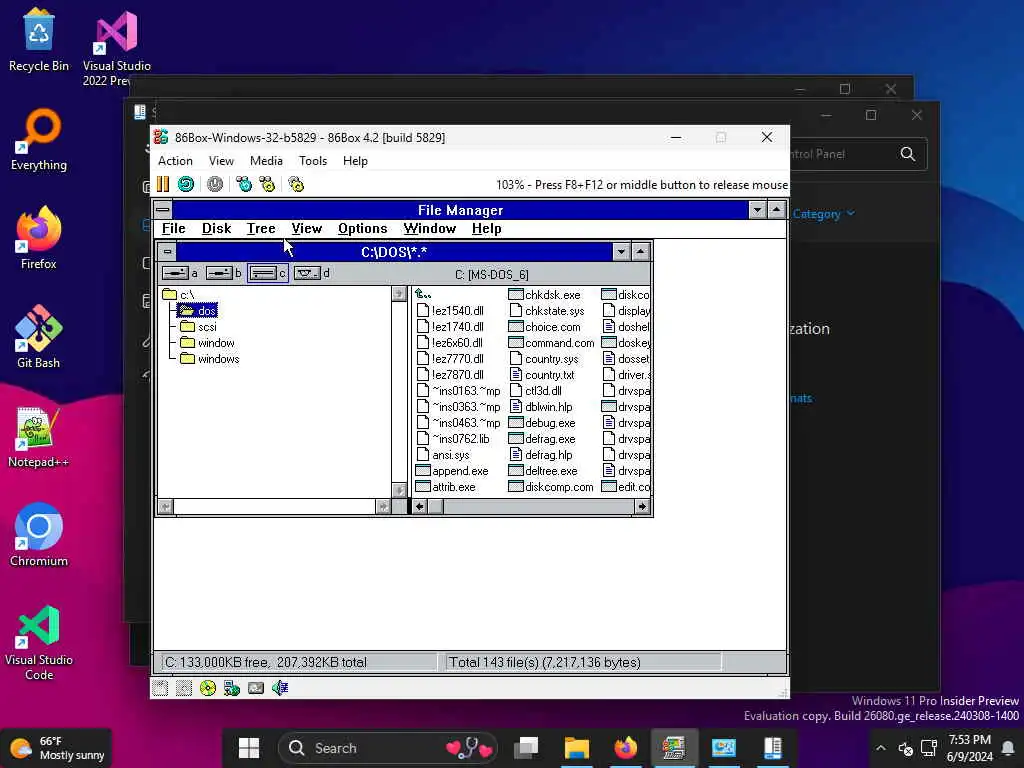Select the scsi folder in tree
1024x768 pixels.
199,327
